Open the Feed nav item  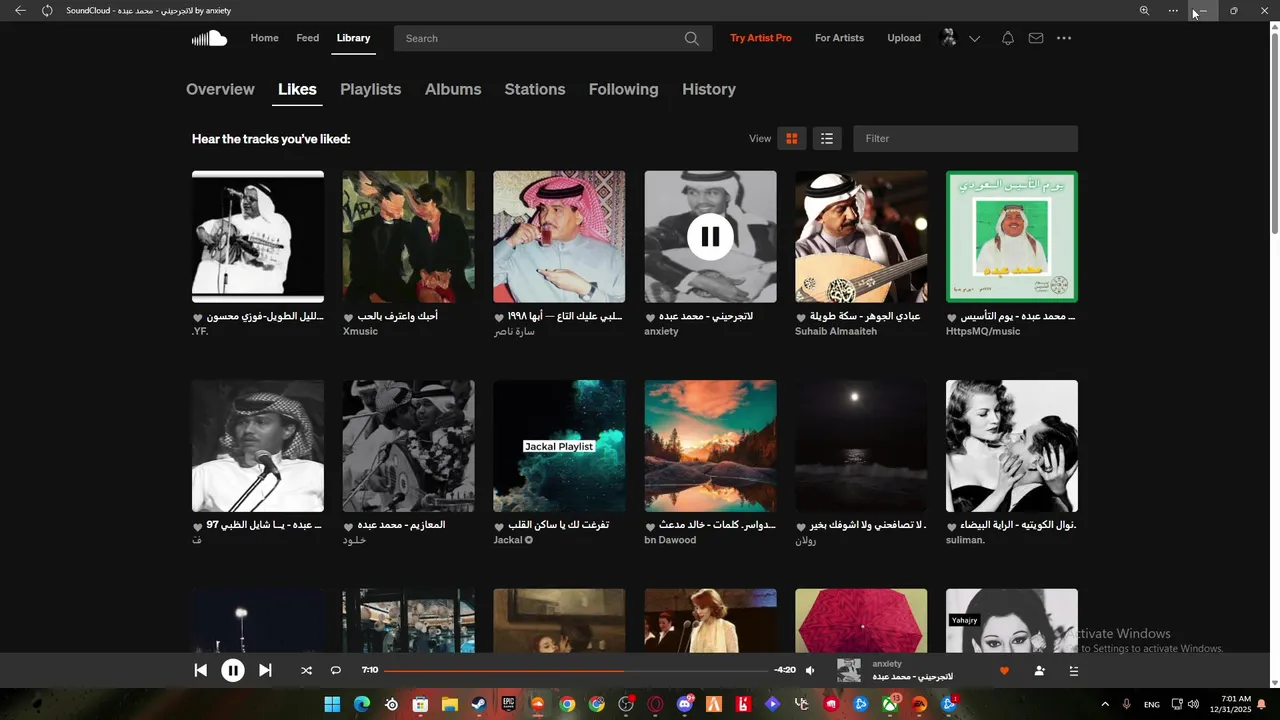[x=308, y=38]
